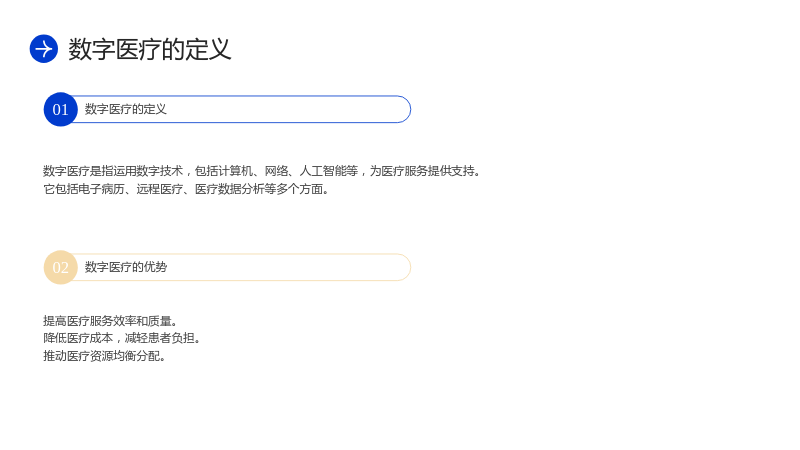Click the paragraph line starting 它包括电子病历
800x450 pixels.
pos(186,189)
